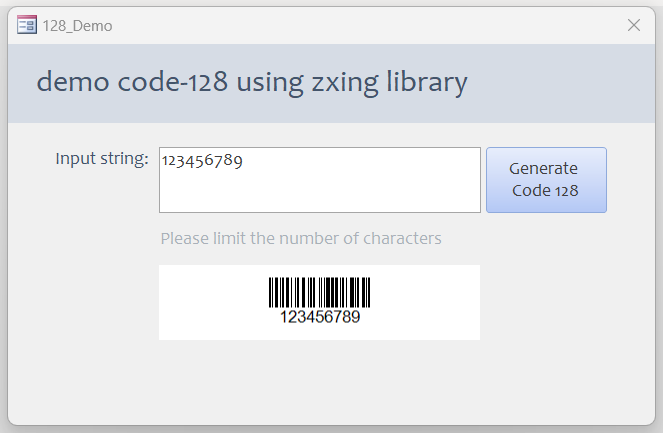Screen dimensions: 663x433
Task: Close the 128_Demo window
Action: pyautogui.click(x=634, y=25)
